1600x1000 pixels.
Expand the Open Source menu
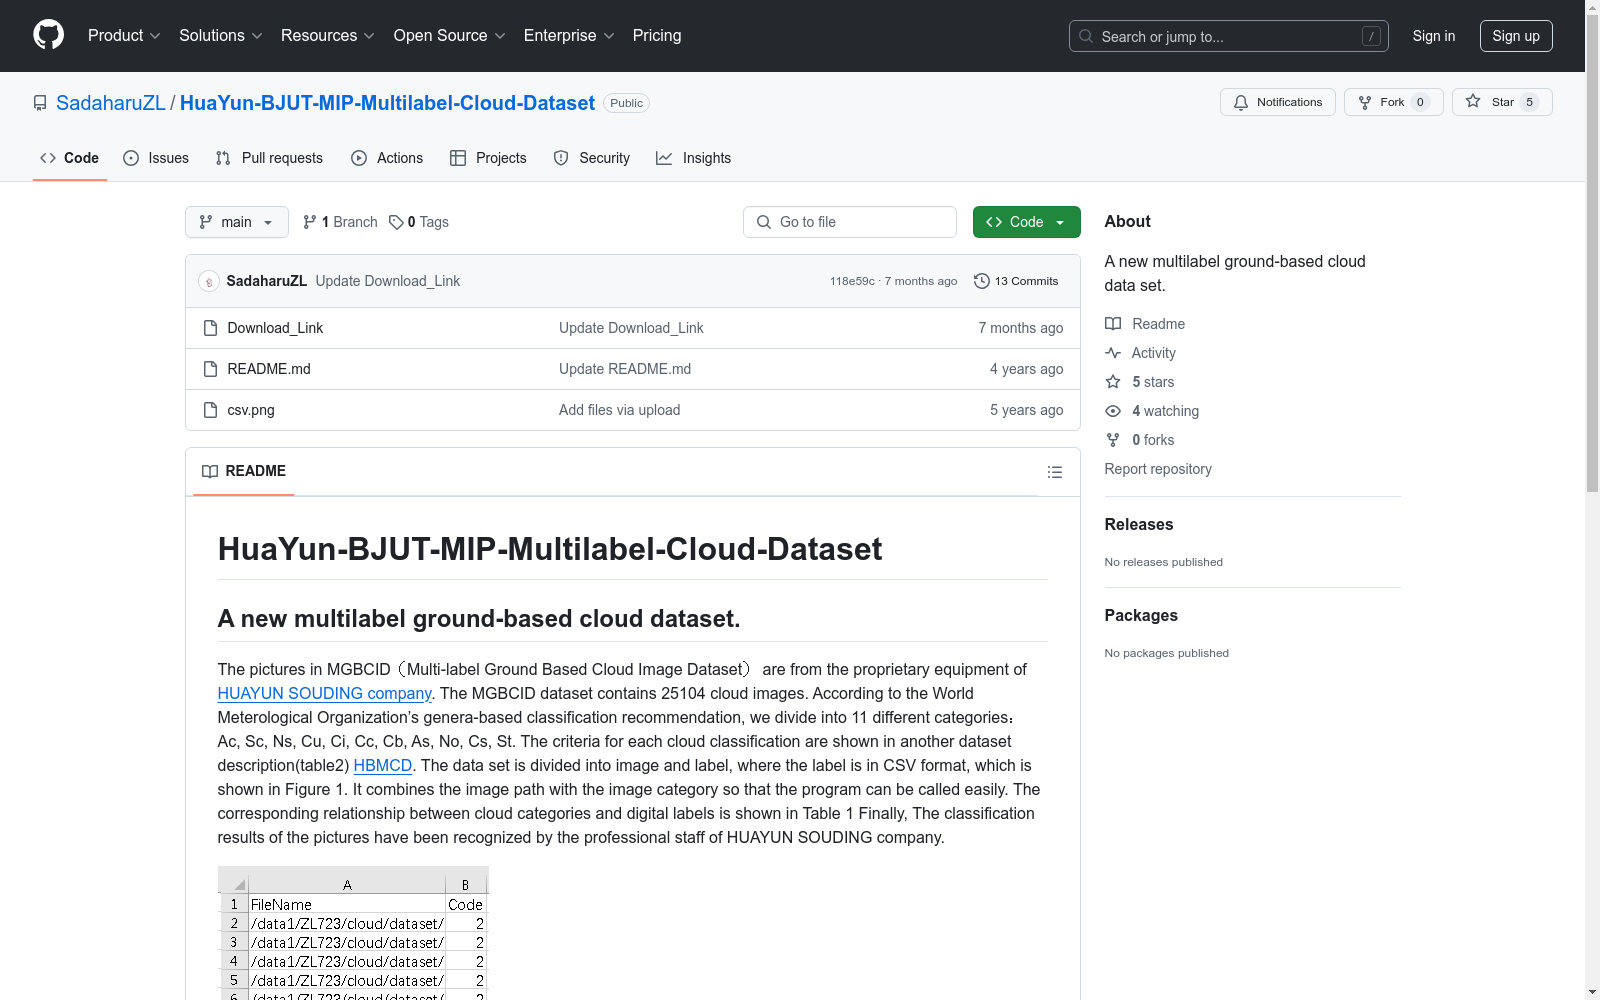click(x=450, y=35)
